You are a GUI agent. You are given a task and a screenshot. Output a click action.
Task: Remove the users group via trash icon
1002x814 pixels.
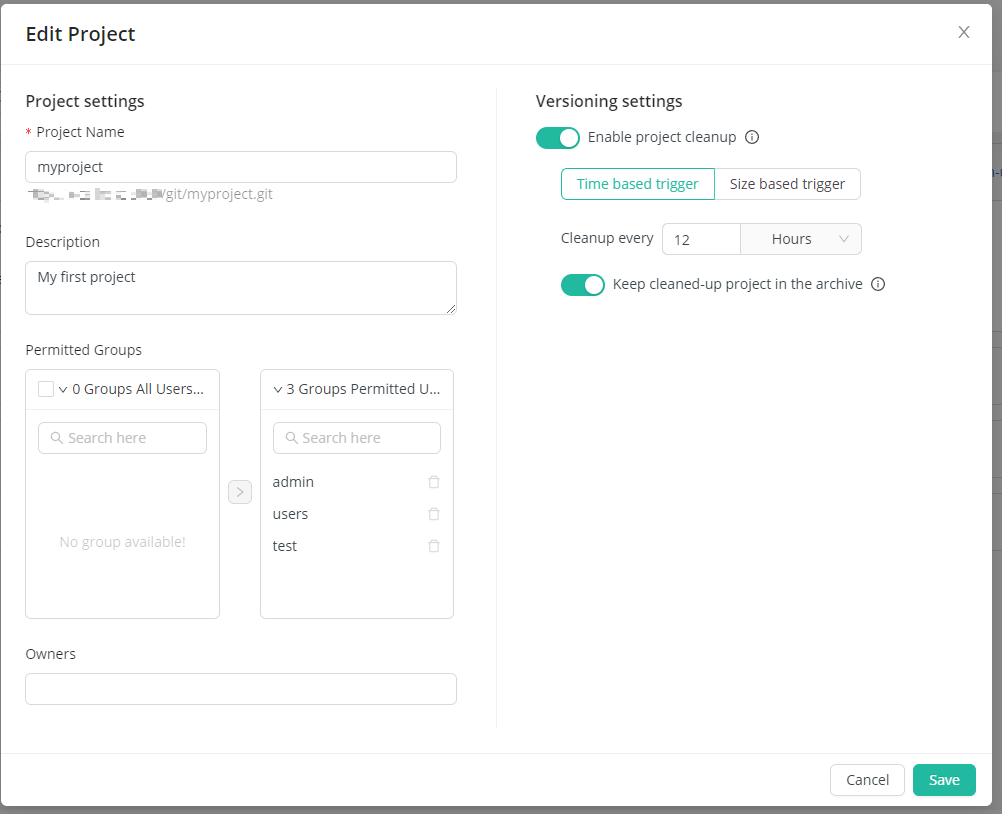(x=434, y=513)
